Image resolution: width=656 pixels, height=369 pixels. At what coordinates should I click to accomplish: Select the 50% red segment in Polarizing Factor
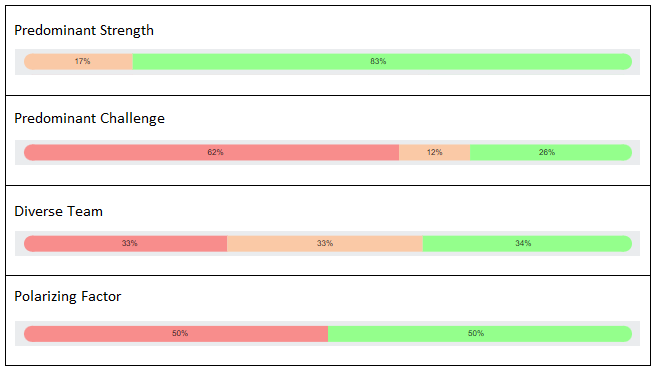point(176,334)
